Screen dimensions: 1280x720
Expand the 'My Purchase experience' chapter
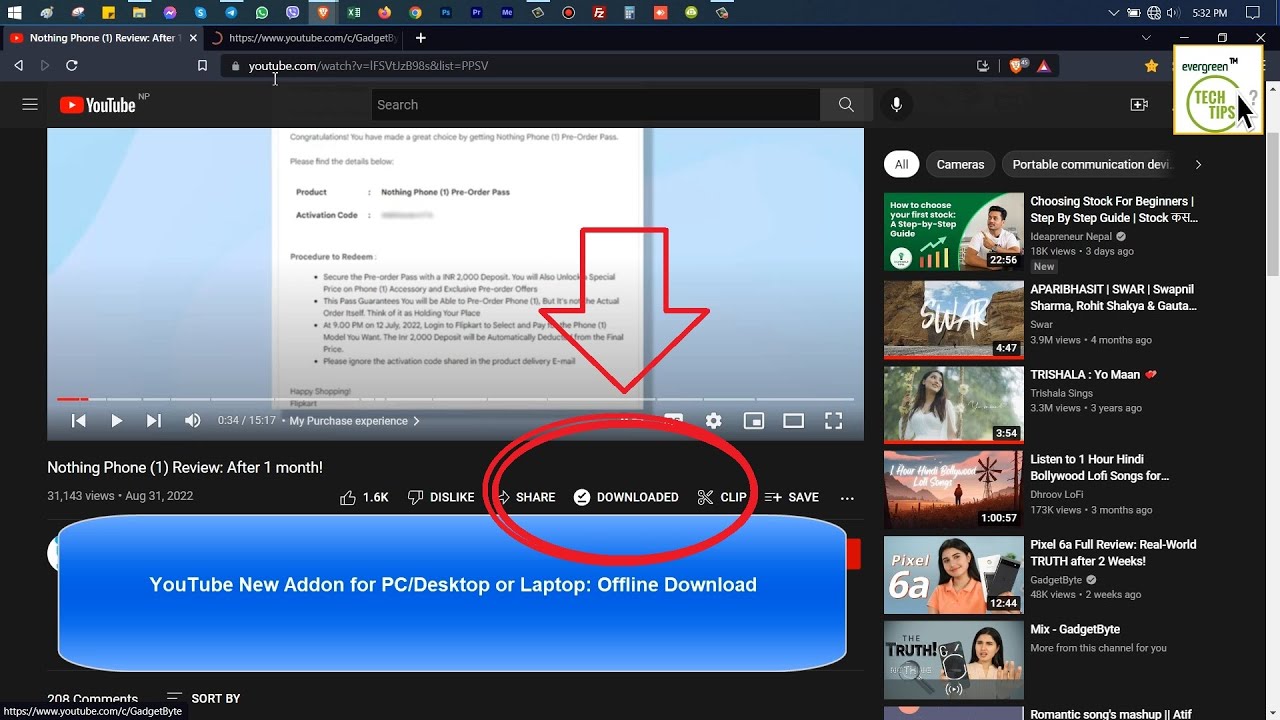click(354, 421)
